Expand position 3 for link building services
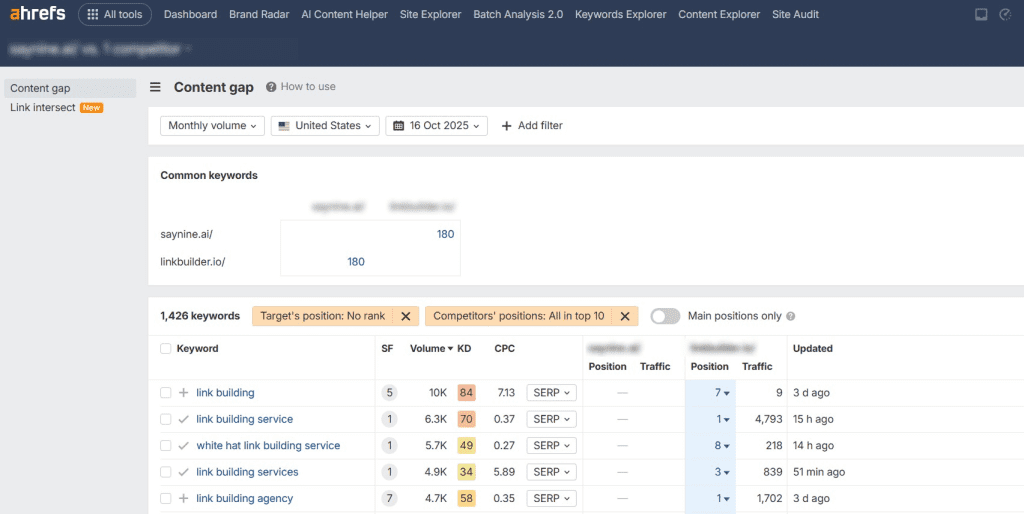The width and height of the screenshot is (1024, 514). [x=722, y=472]
